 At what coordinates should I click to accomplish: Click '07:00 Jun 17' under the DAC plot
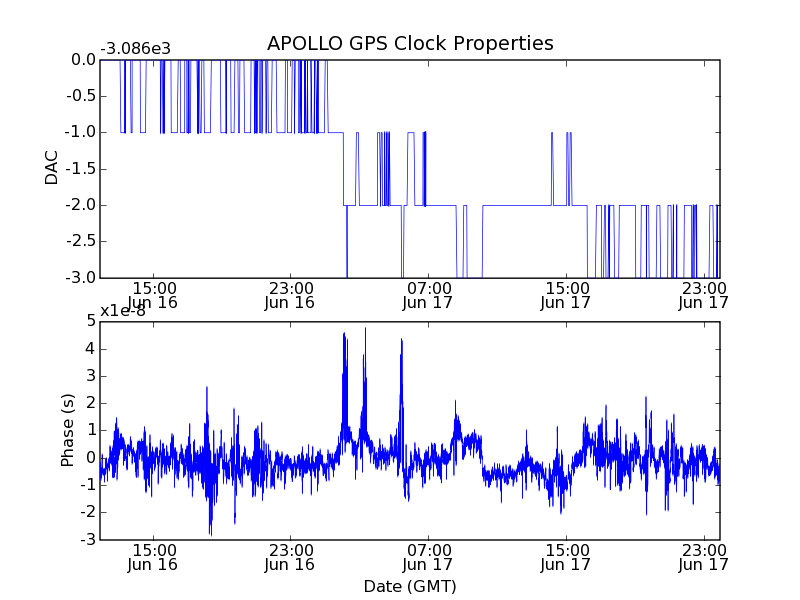(x=428, y=295)
